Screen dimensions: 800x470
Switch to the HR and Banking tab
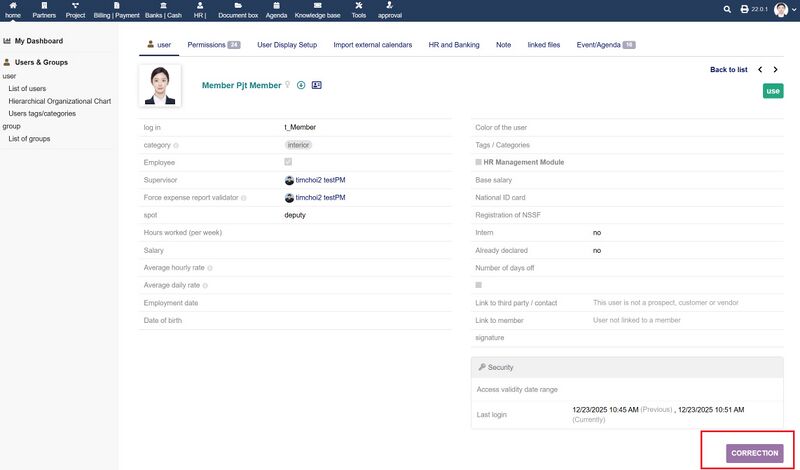(453, 45)
